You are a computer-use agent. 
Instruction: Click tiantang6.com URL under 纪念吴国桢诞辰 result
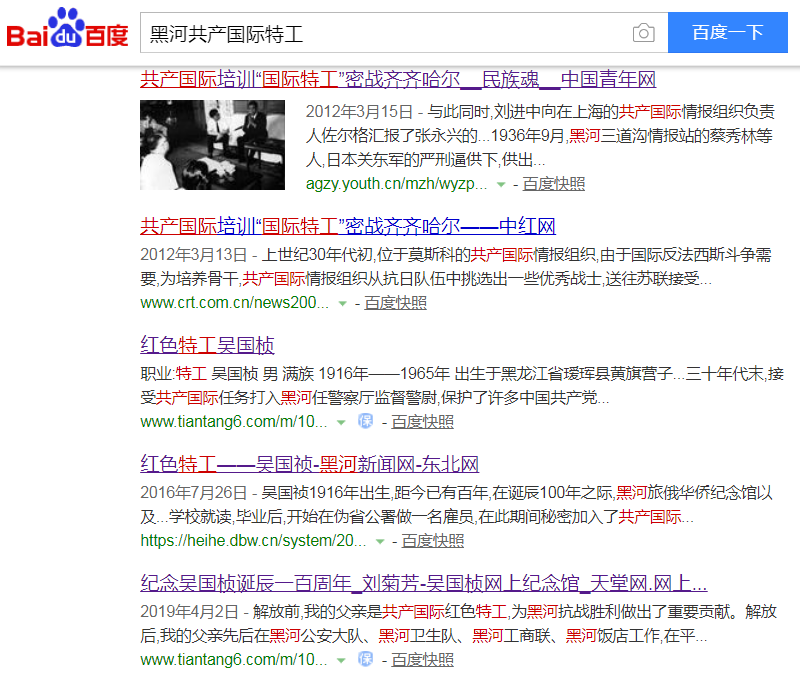[234, 659]
